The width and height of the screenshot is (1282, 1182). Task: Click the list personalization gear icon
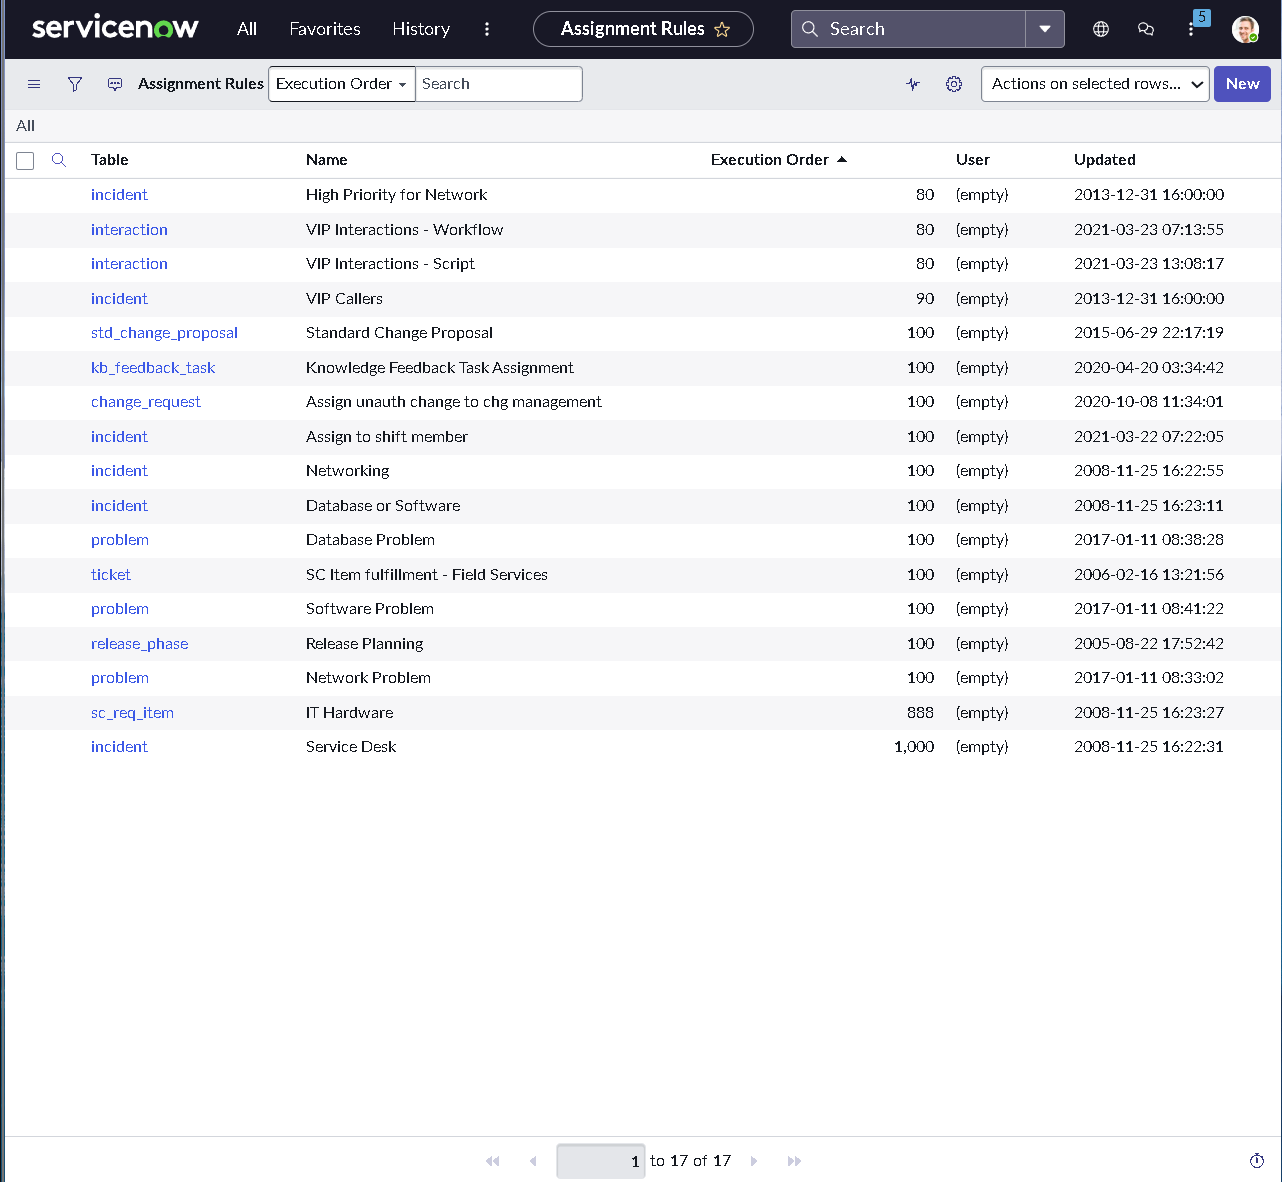click(954, 84)
